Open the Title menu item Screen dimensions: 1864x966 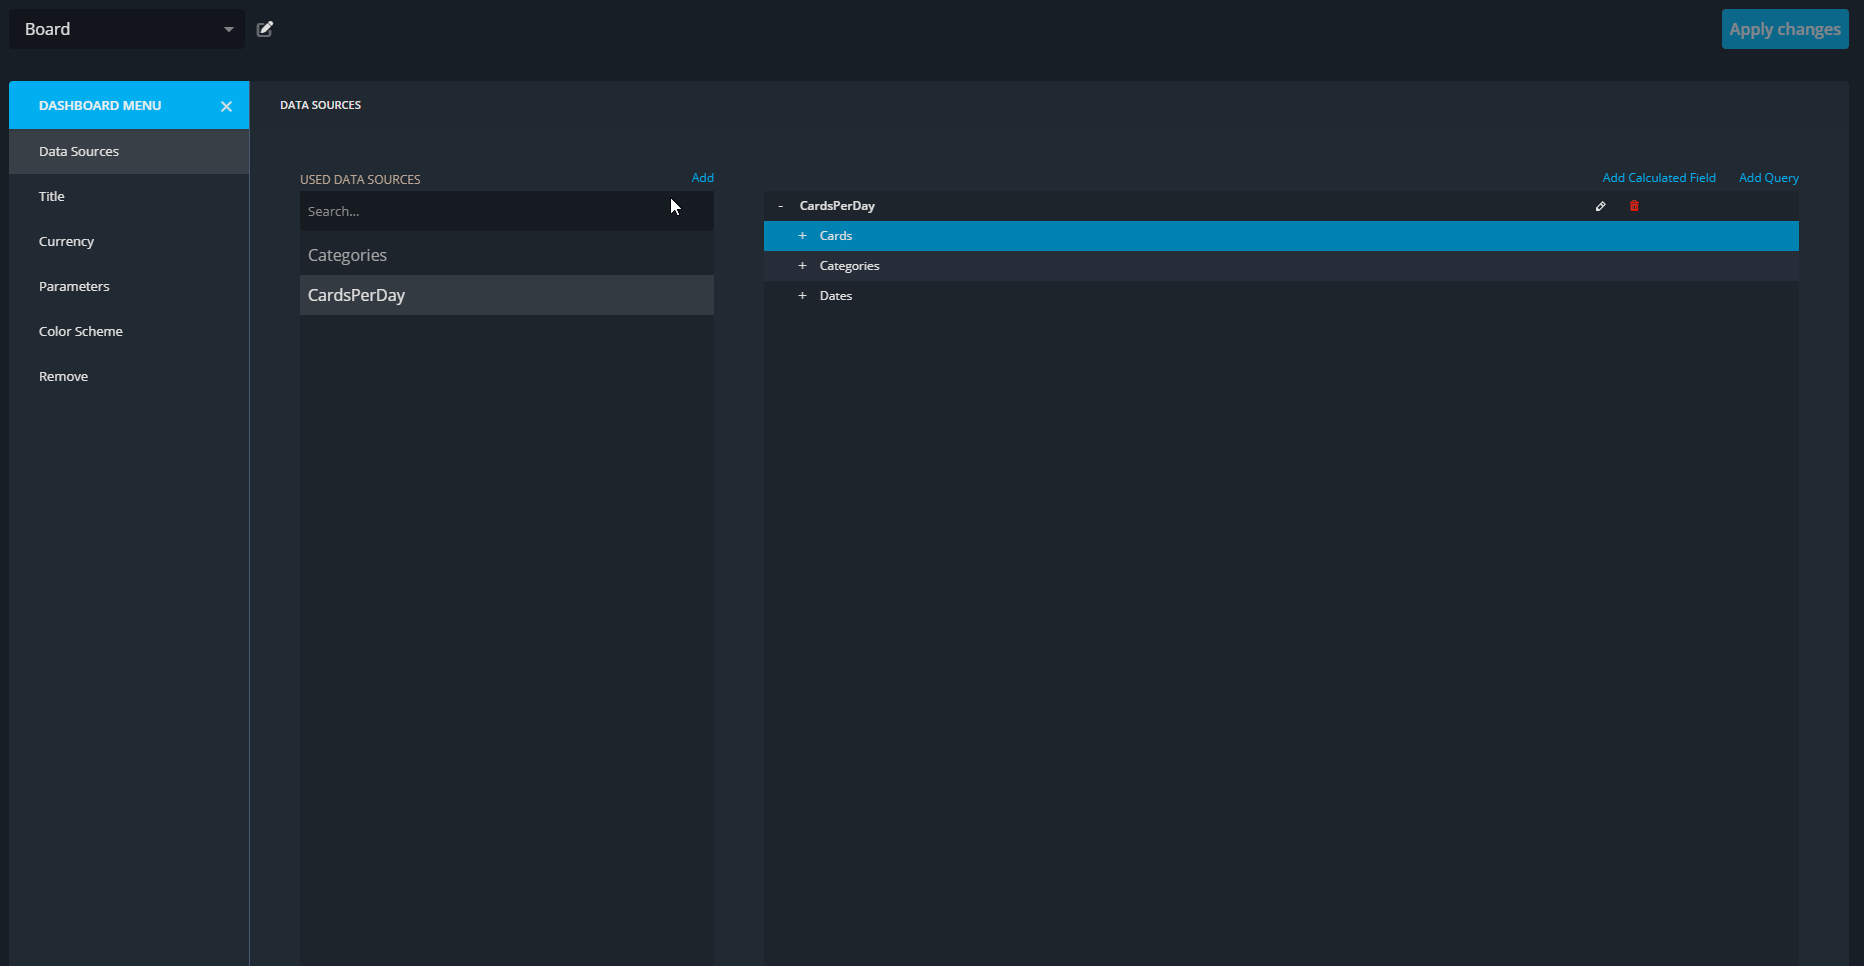point(129,196)
